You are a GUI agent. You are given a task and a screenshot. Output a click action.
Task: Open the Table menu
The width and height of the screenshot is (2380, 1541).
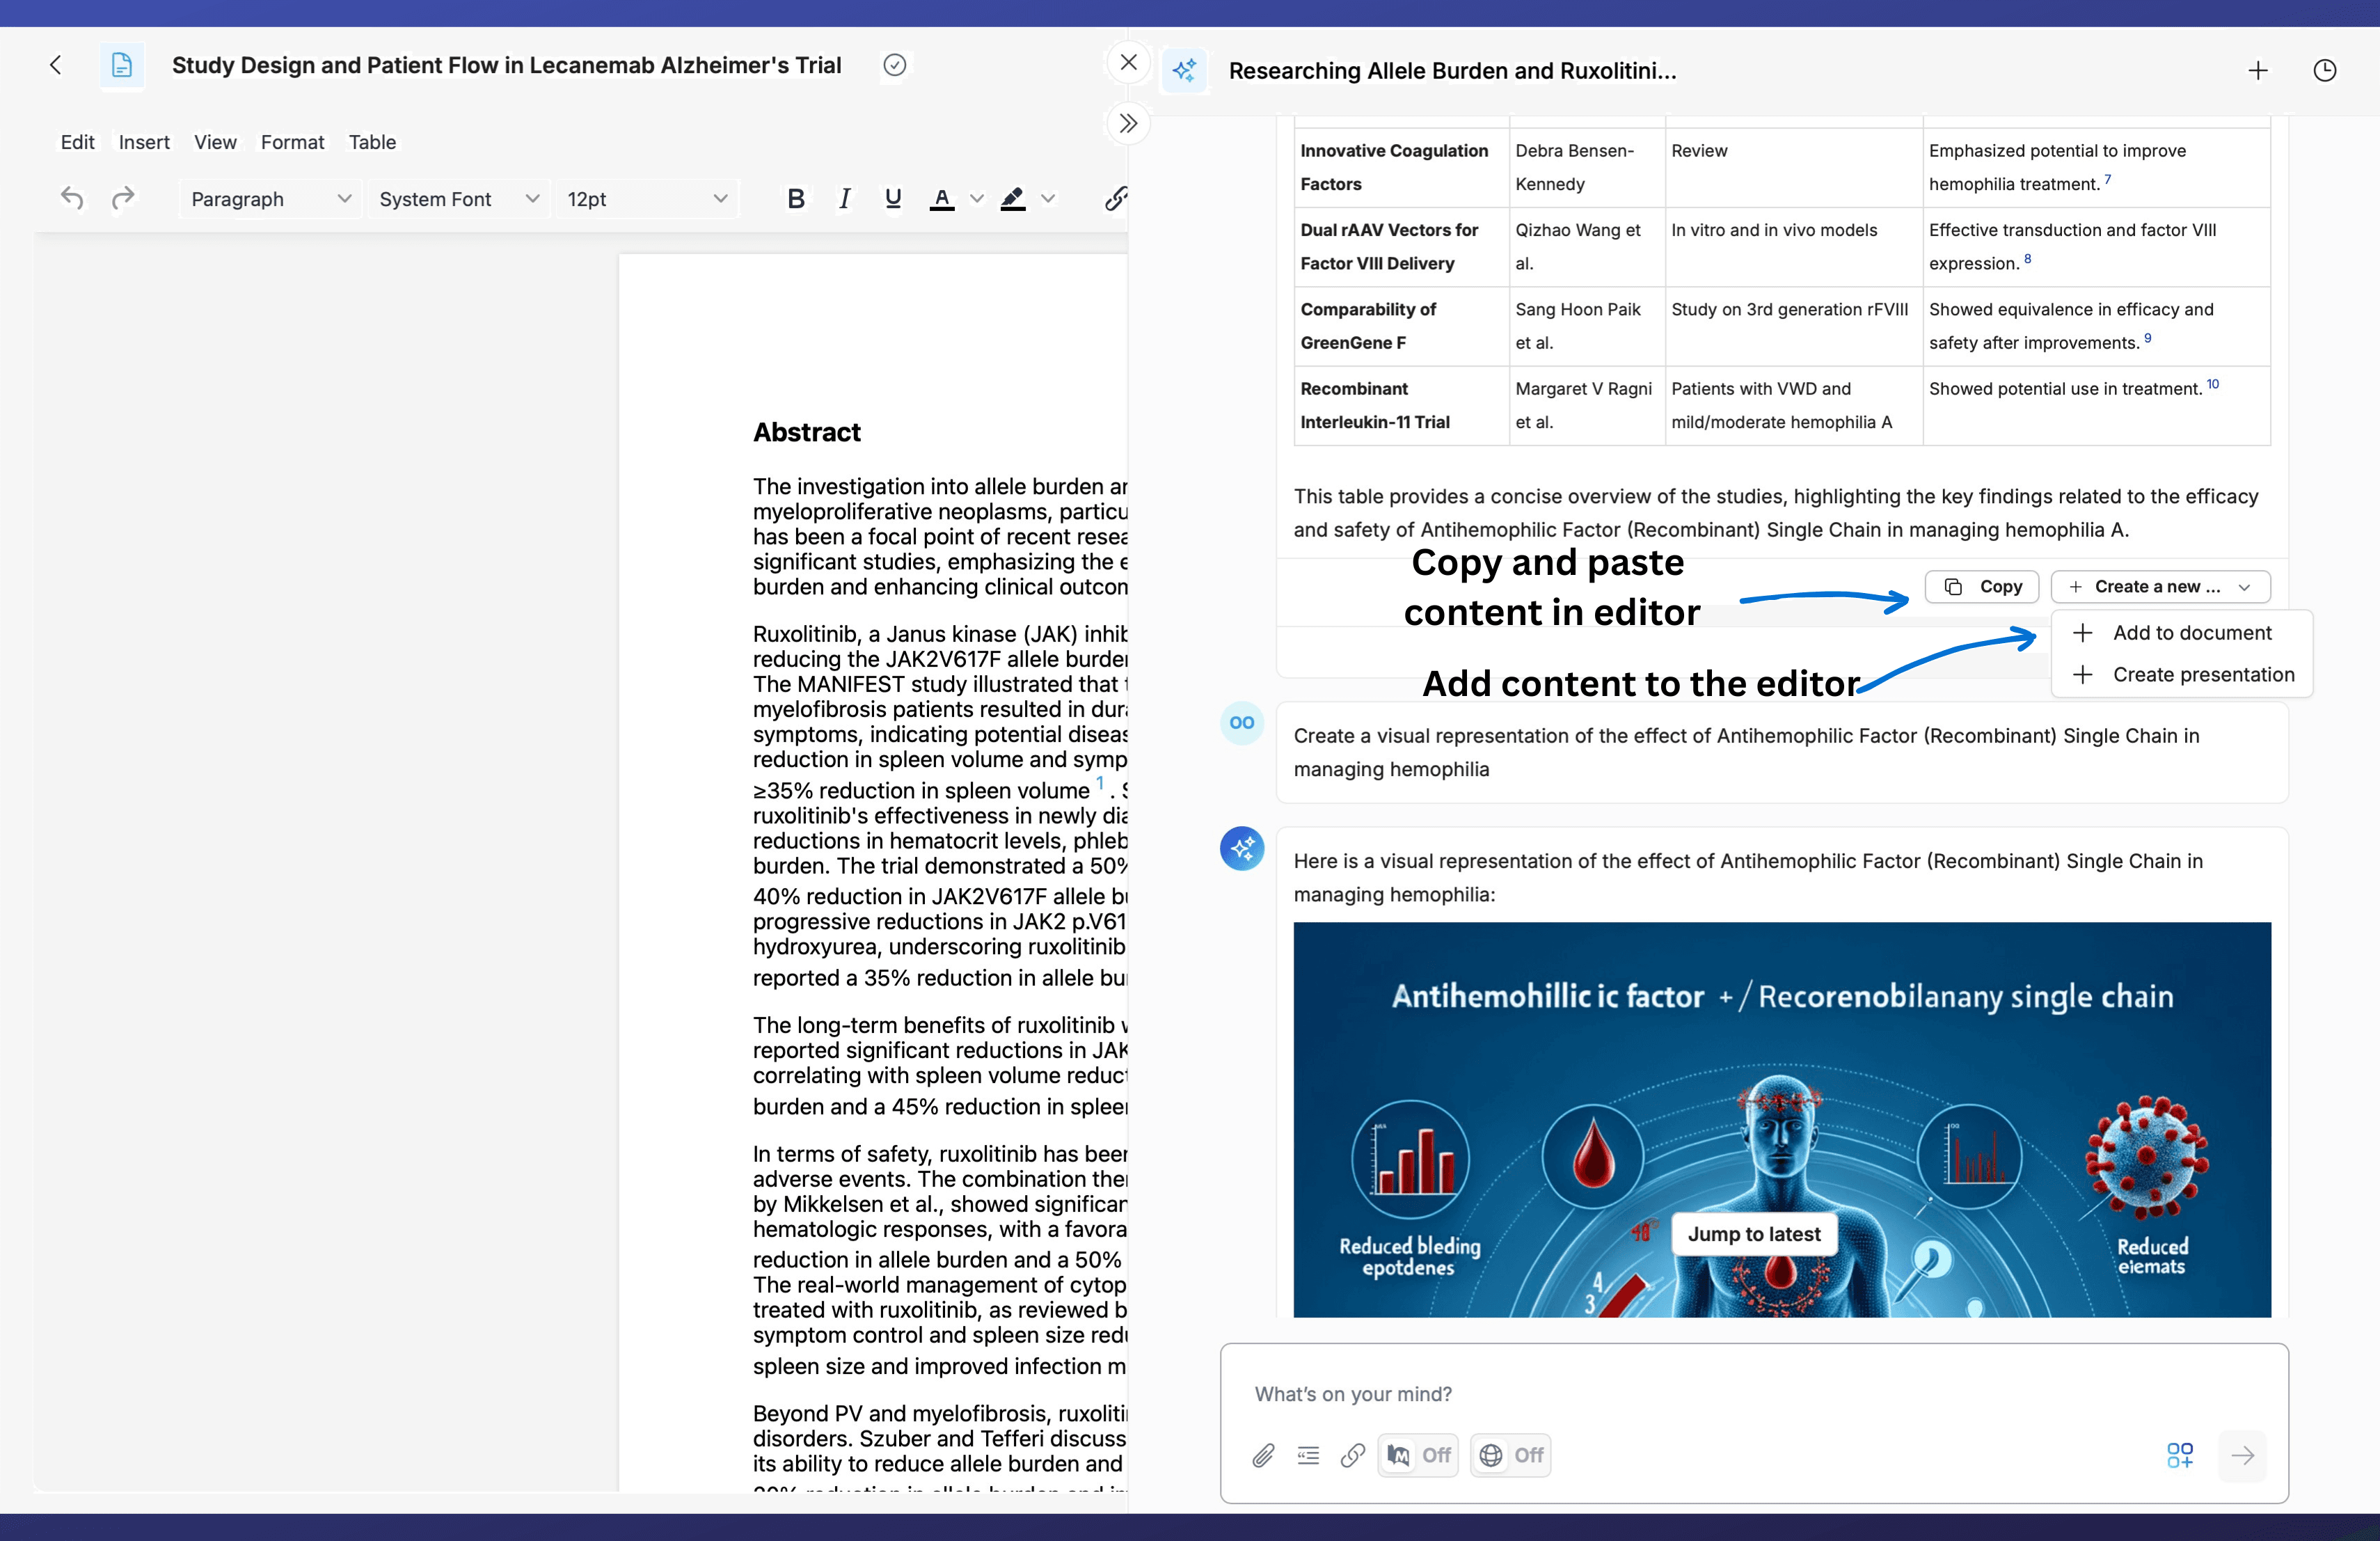tap(372, 142)
